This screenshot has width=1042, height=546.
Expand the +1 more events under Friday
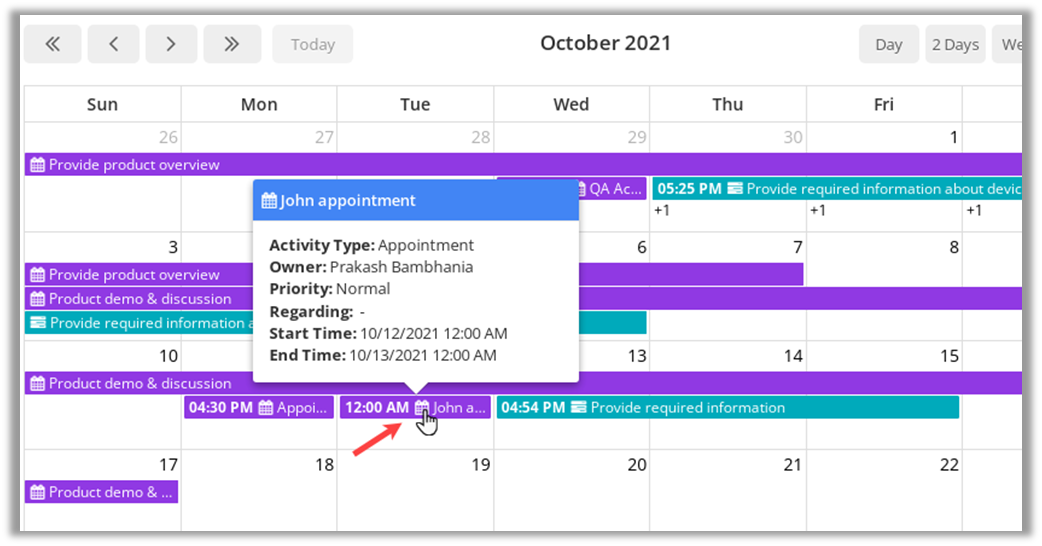pyautogui.click(x=817, y=210)
